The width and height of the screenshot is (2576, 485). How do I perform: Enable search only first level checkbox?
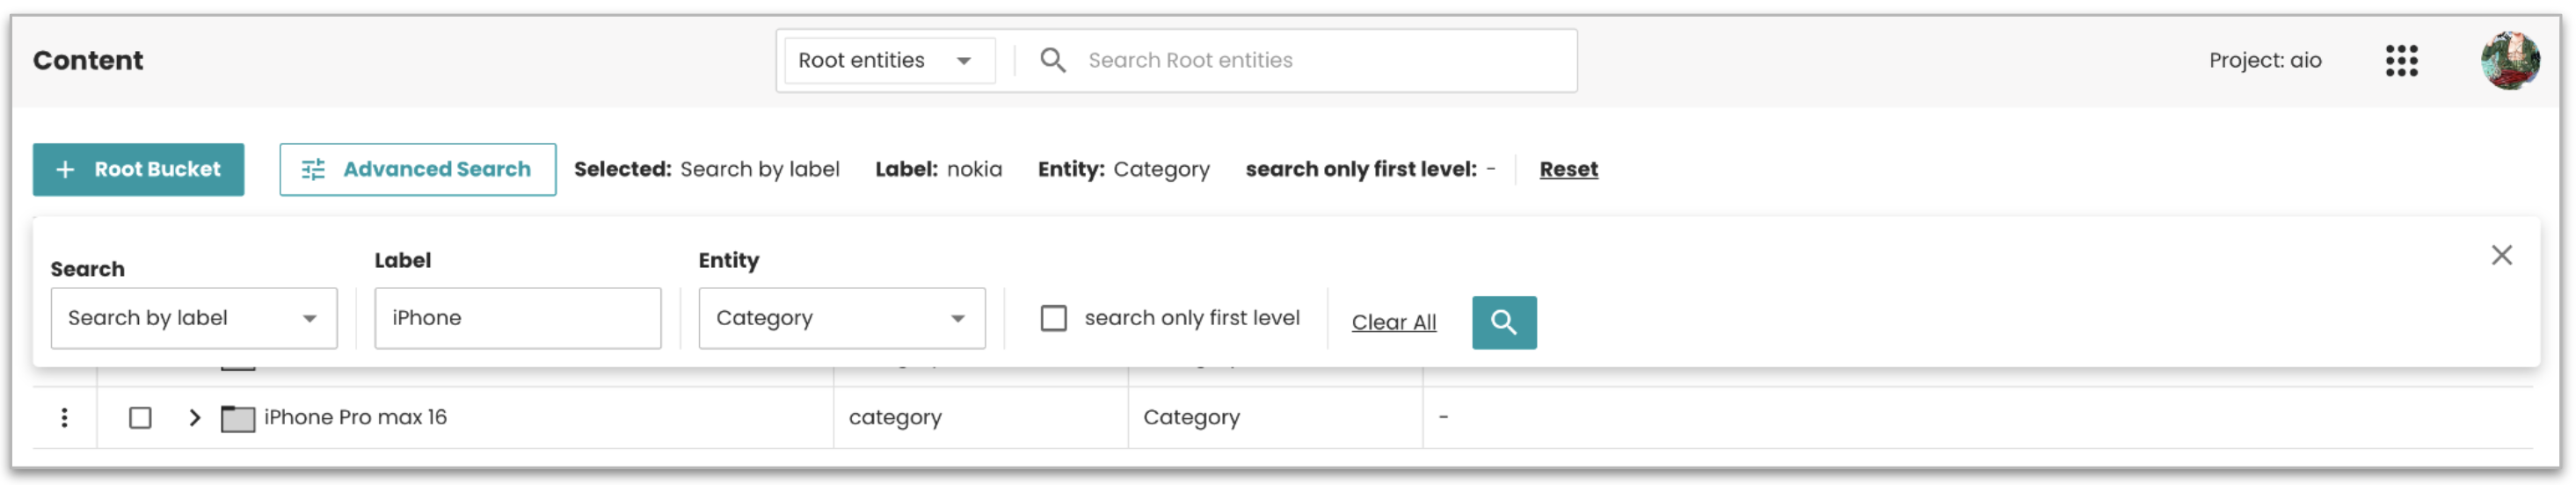[x=1053, y=318]
